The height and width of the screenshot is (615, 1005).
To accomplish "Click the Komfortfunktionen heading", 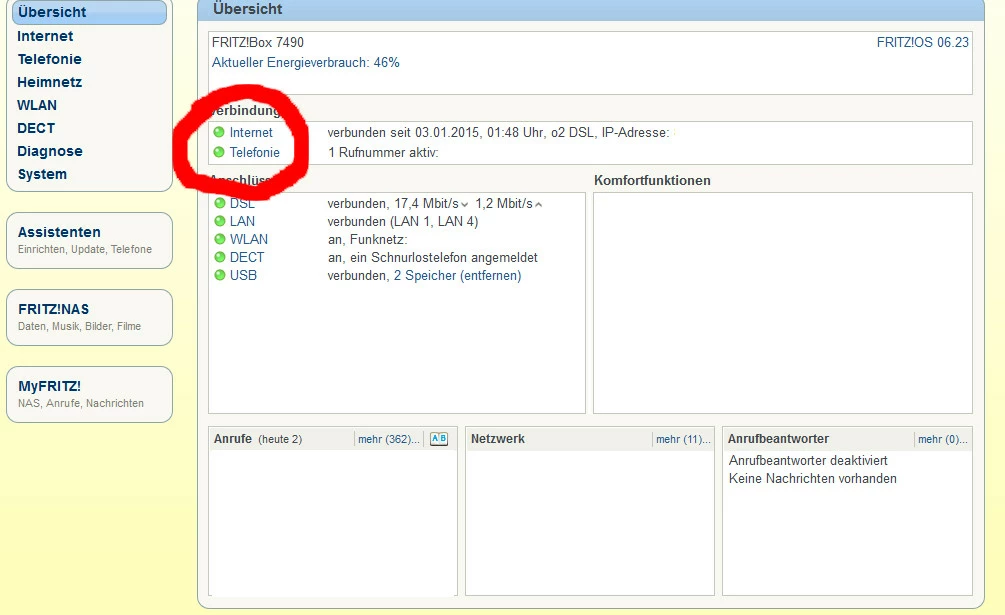I will (652, 180).
